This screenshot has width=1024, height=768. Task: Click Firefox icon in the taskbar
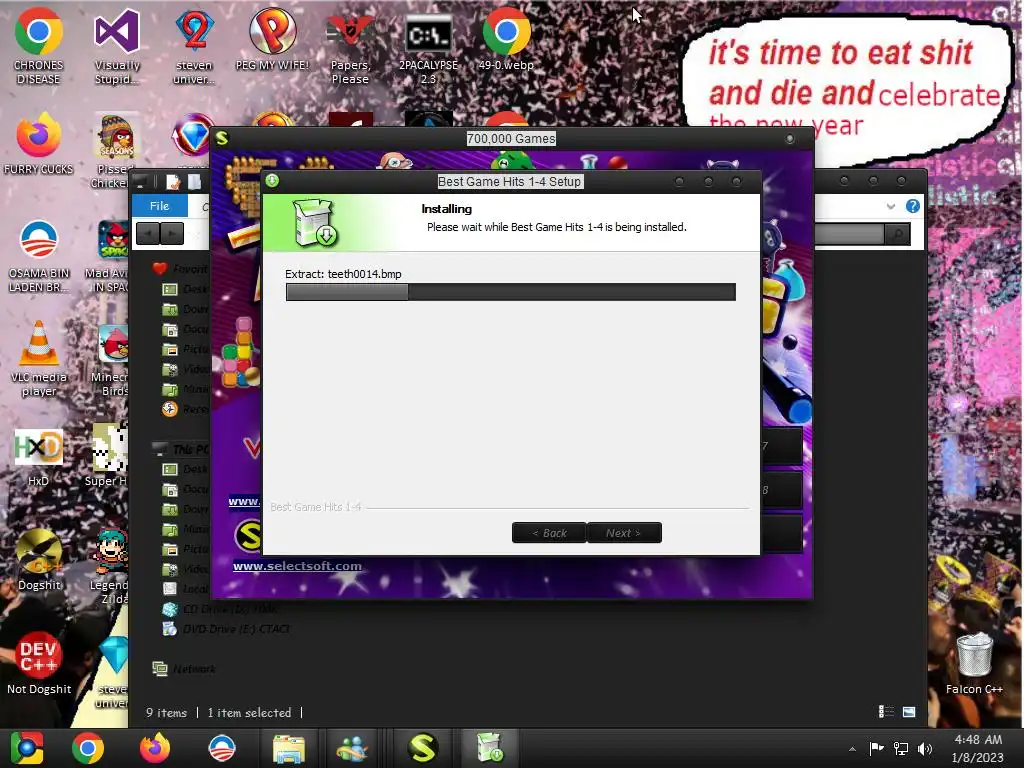pyautogui.click(x=155, y=748)
